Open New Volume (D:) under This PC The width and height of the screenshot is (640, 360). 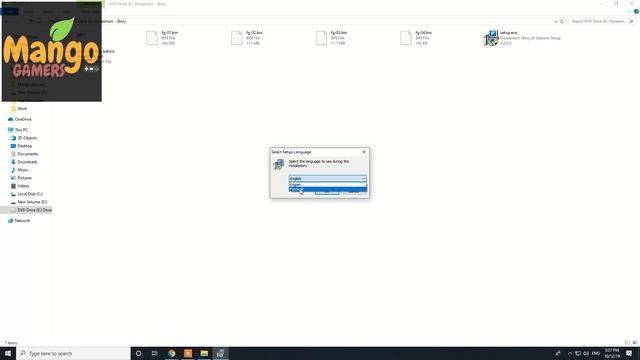pyautogui.click(x=32, y=202)
